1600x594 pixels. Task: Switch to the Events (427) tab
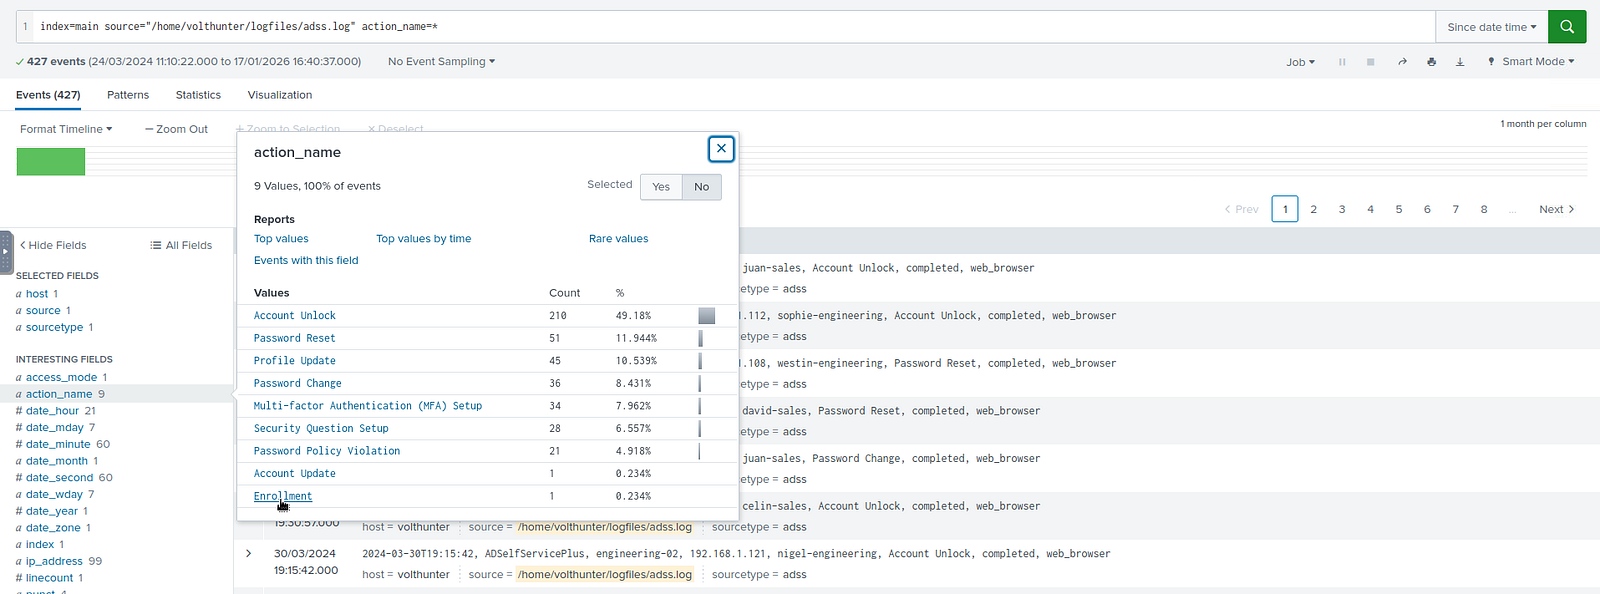pos(48,95)
